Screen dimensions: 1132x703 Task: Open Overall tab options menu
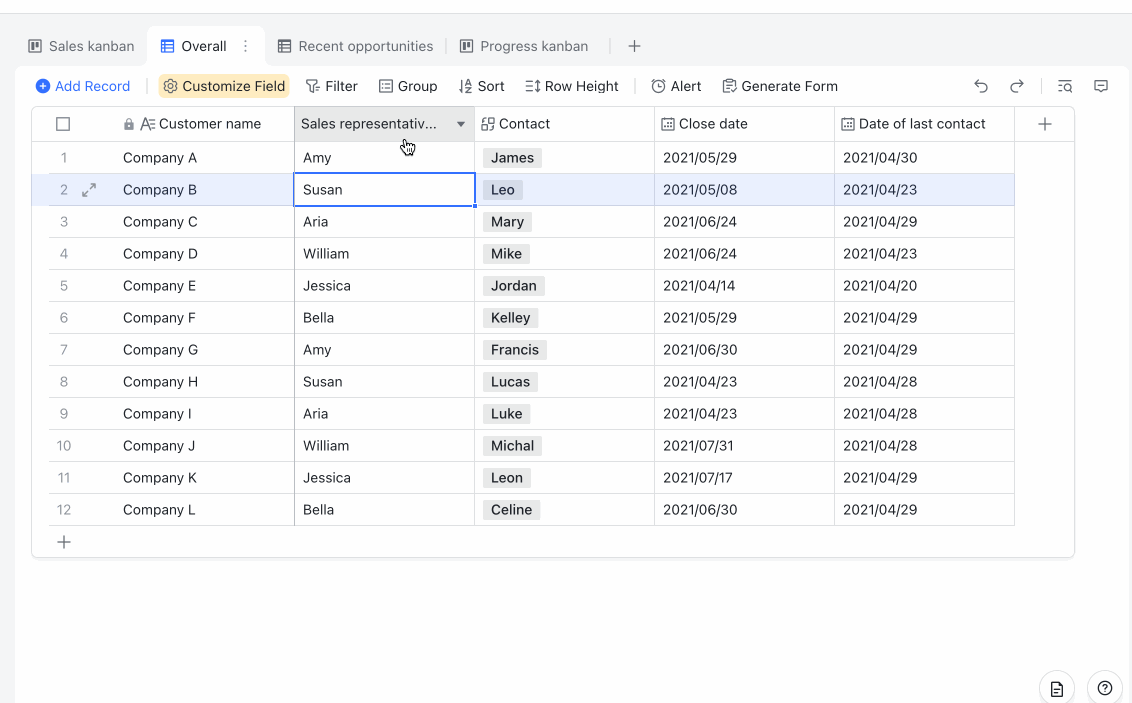click(x=245, y=46)
